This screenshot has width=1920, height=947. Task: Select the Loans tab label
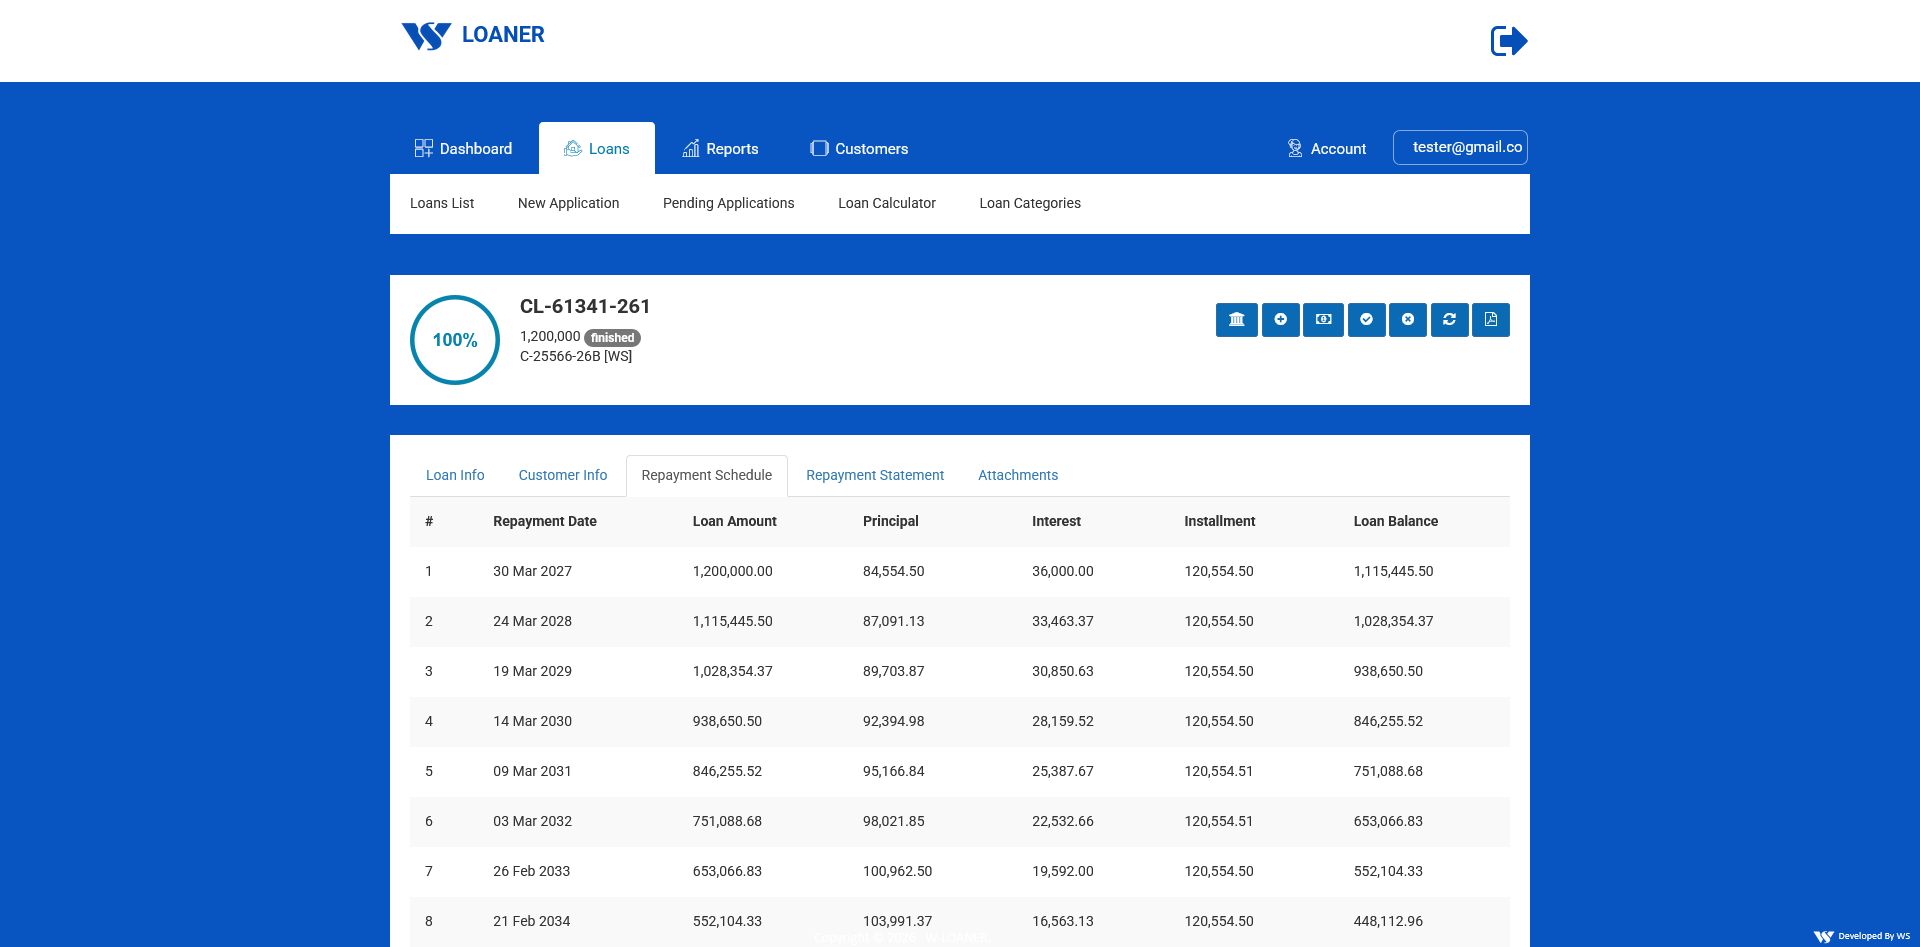(x=609, y=149)
